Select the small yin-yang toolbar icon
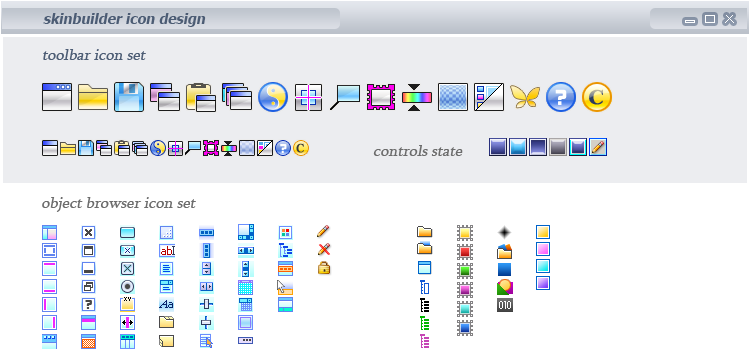The image size is (750, 364). click(x=157, y=148)
